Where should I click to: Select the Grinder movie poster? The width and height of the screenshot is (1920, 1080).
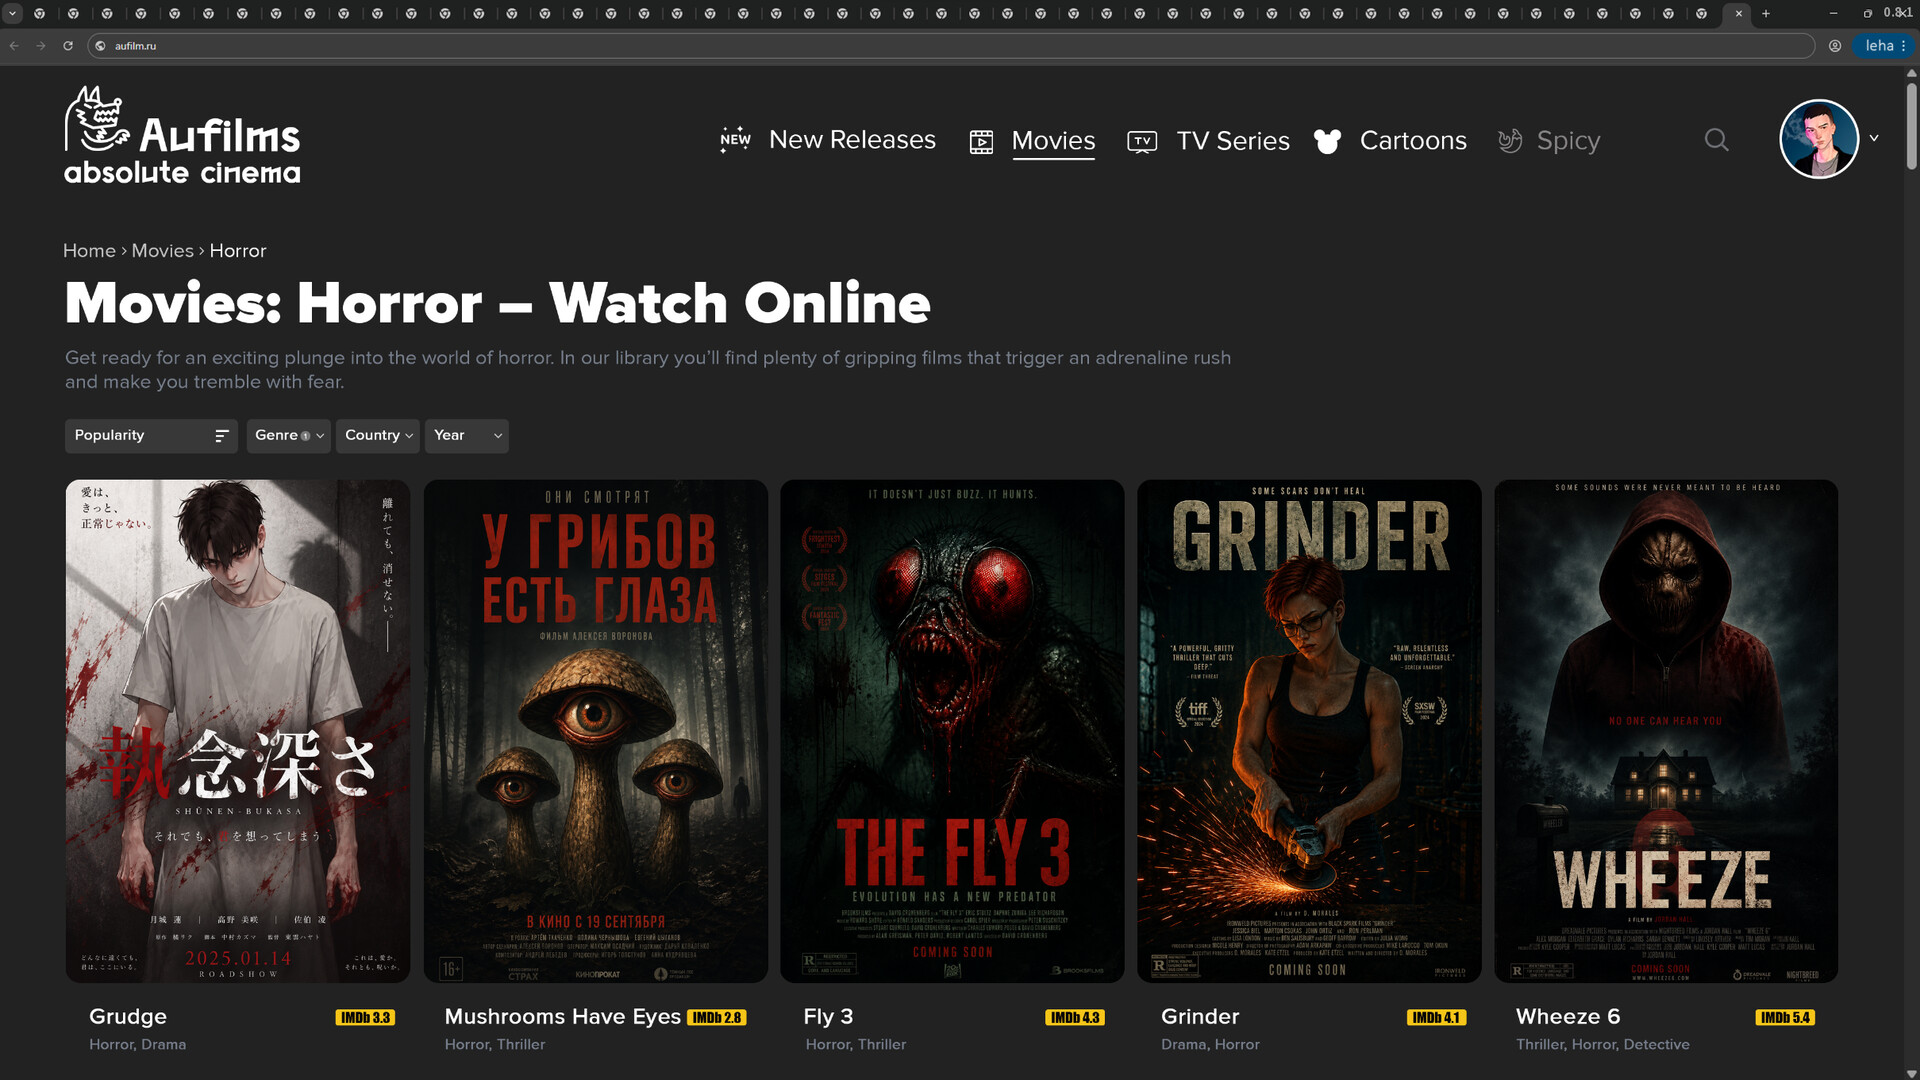tap(1309, 731)
